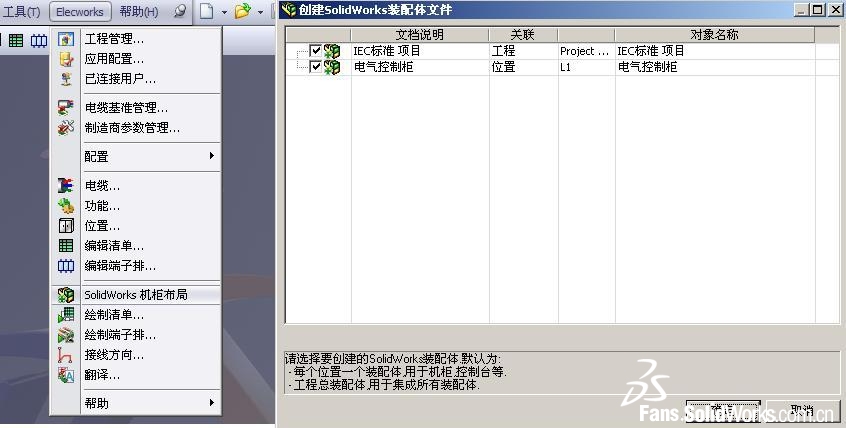This screenshot has height=428, width=846.
Task: Click the terminal strip toolbar icon
Action: pyautogui.click(x=38, y=40)
